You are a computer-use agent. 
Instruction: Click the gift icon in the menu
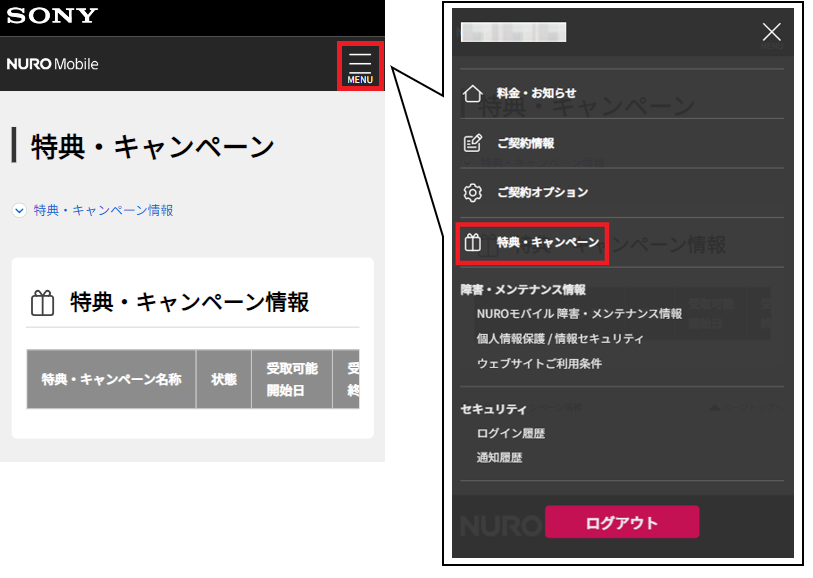click(x=472, y=242)
